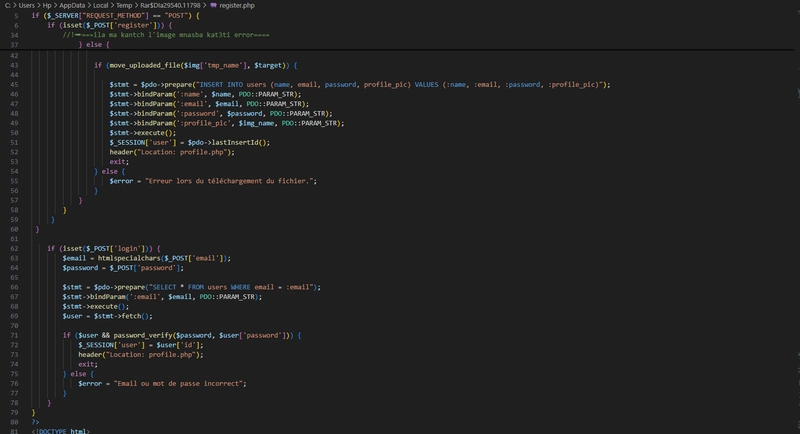Click the '} else {' on line 54
Viewport: 800px width, 434px height.
pyautogui.click(x=109, y=171)
